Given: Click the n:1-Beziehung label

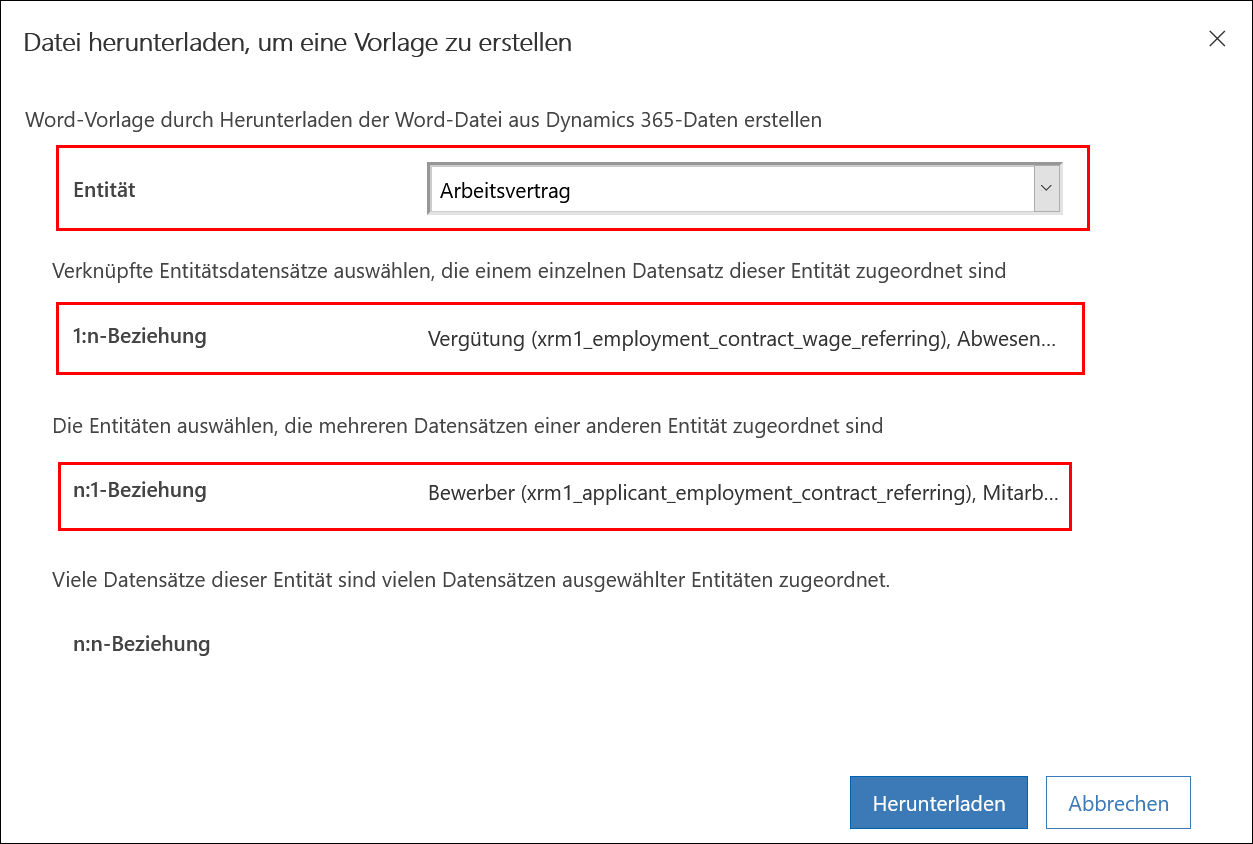Looking at the screenshot, I should (140, 490).
